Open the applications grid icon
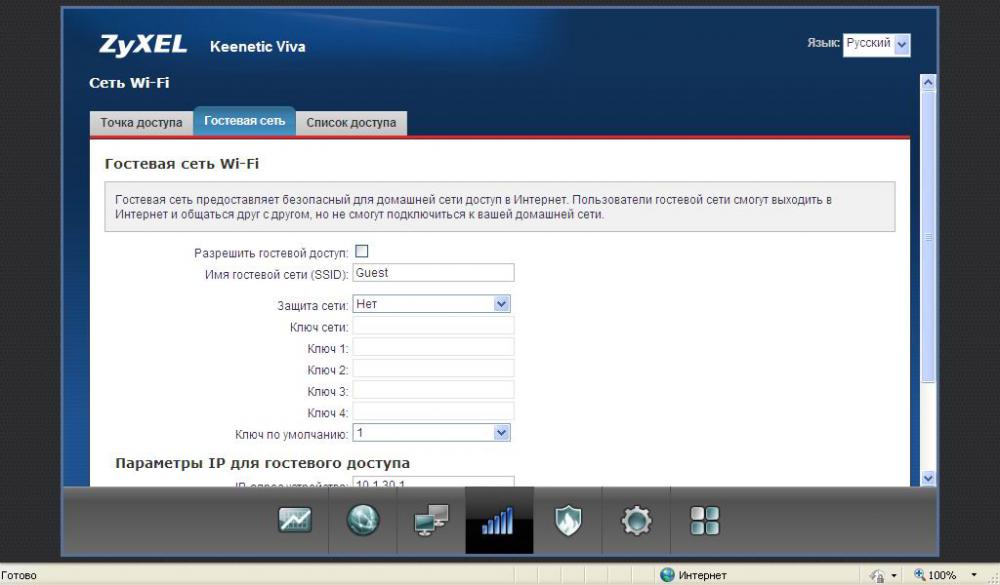This screenshot has width=1000, height=585. (705, 521)
